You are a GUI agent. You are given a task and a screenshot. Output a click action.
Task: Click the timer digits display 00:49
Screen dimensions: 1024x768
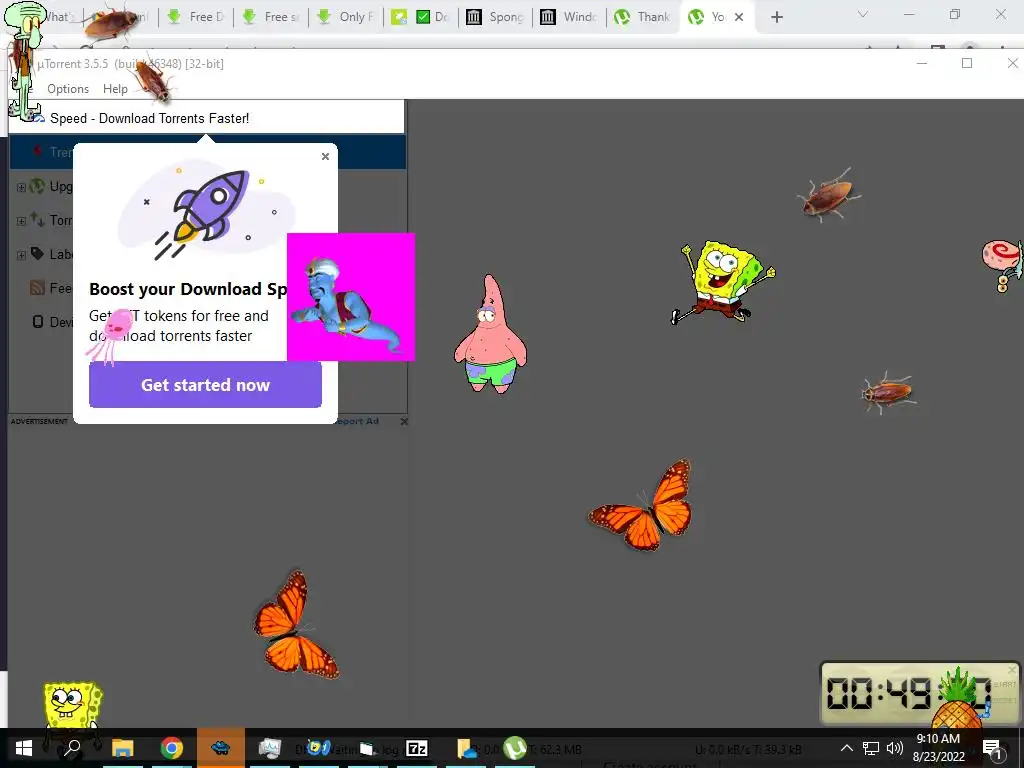[908, 694]
